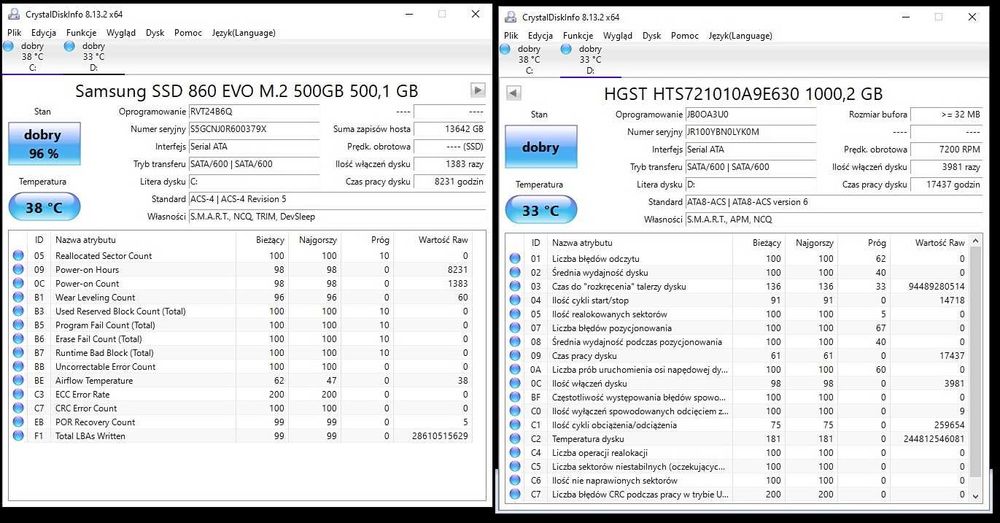The height and width of the screenshot is (523, 1000).
Task: Click the CrystalDiskInfo title bar icon in HGST window
Action: coord(510,17)
